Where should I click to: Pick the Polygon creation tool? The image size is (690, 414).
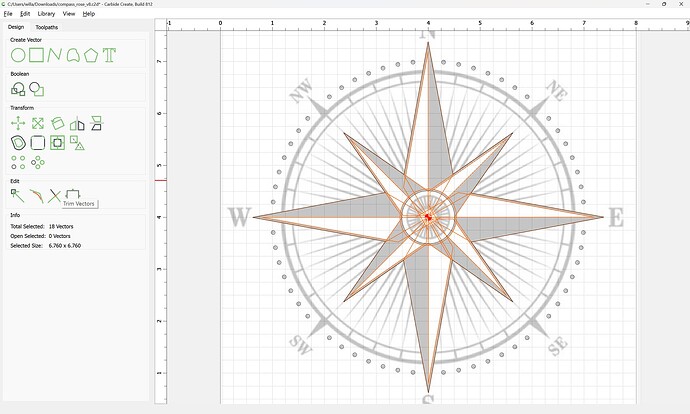pos(91,55)
